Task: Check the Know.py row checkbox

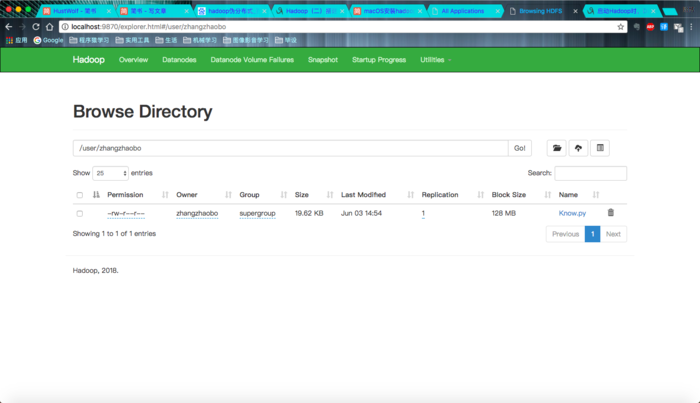Action: (x=79, y=213)
